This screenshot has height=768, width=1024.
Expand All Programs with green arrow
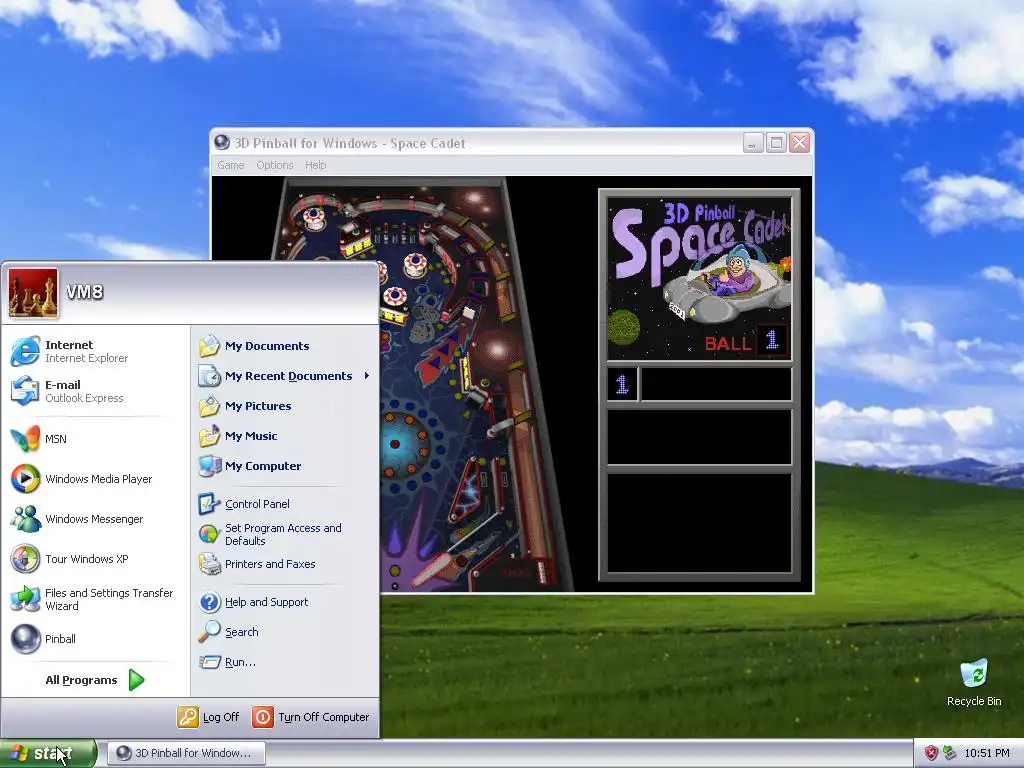95,680
